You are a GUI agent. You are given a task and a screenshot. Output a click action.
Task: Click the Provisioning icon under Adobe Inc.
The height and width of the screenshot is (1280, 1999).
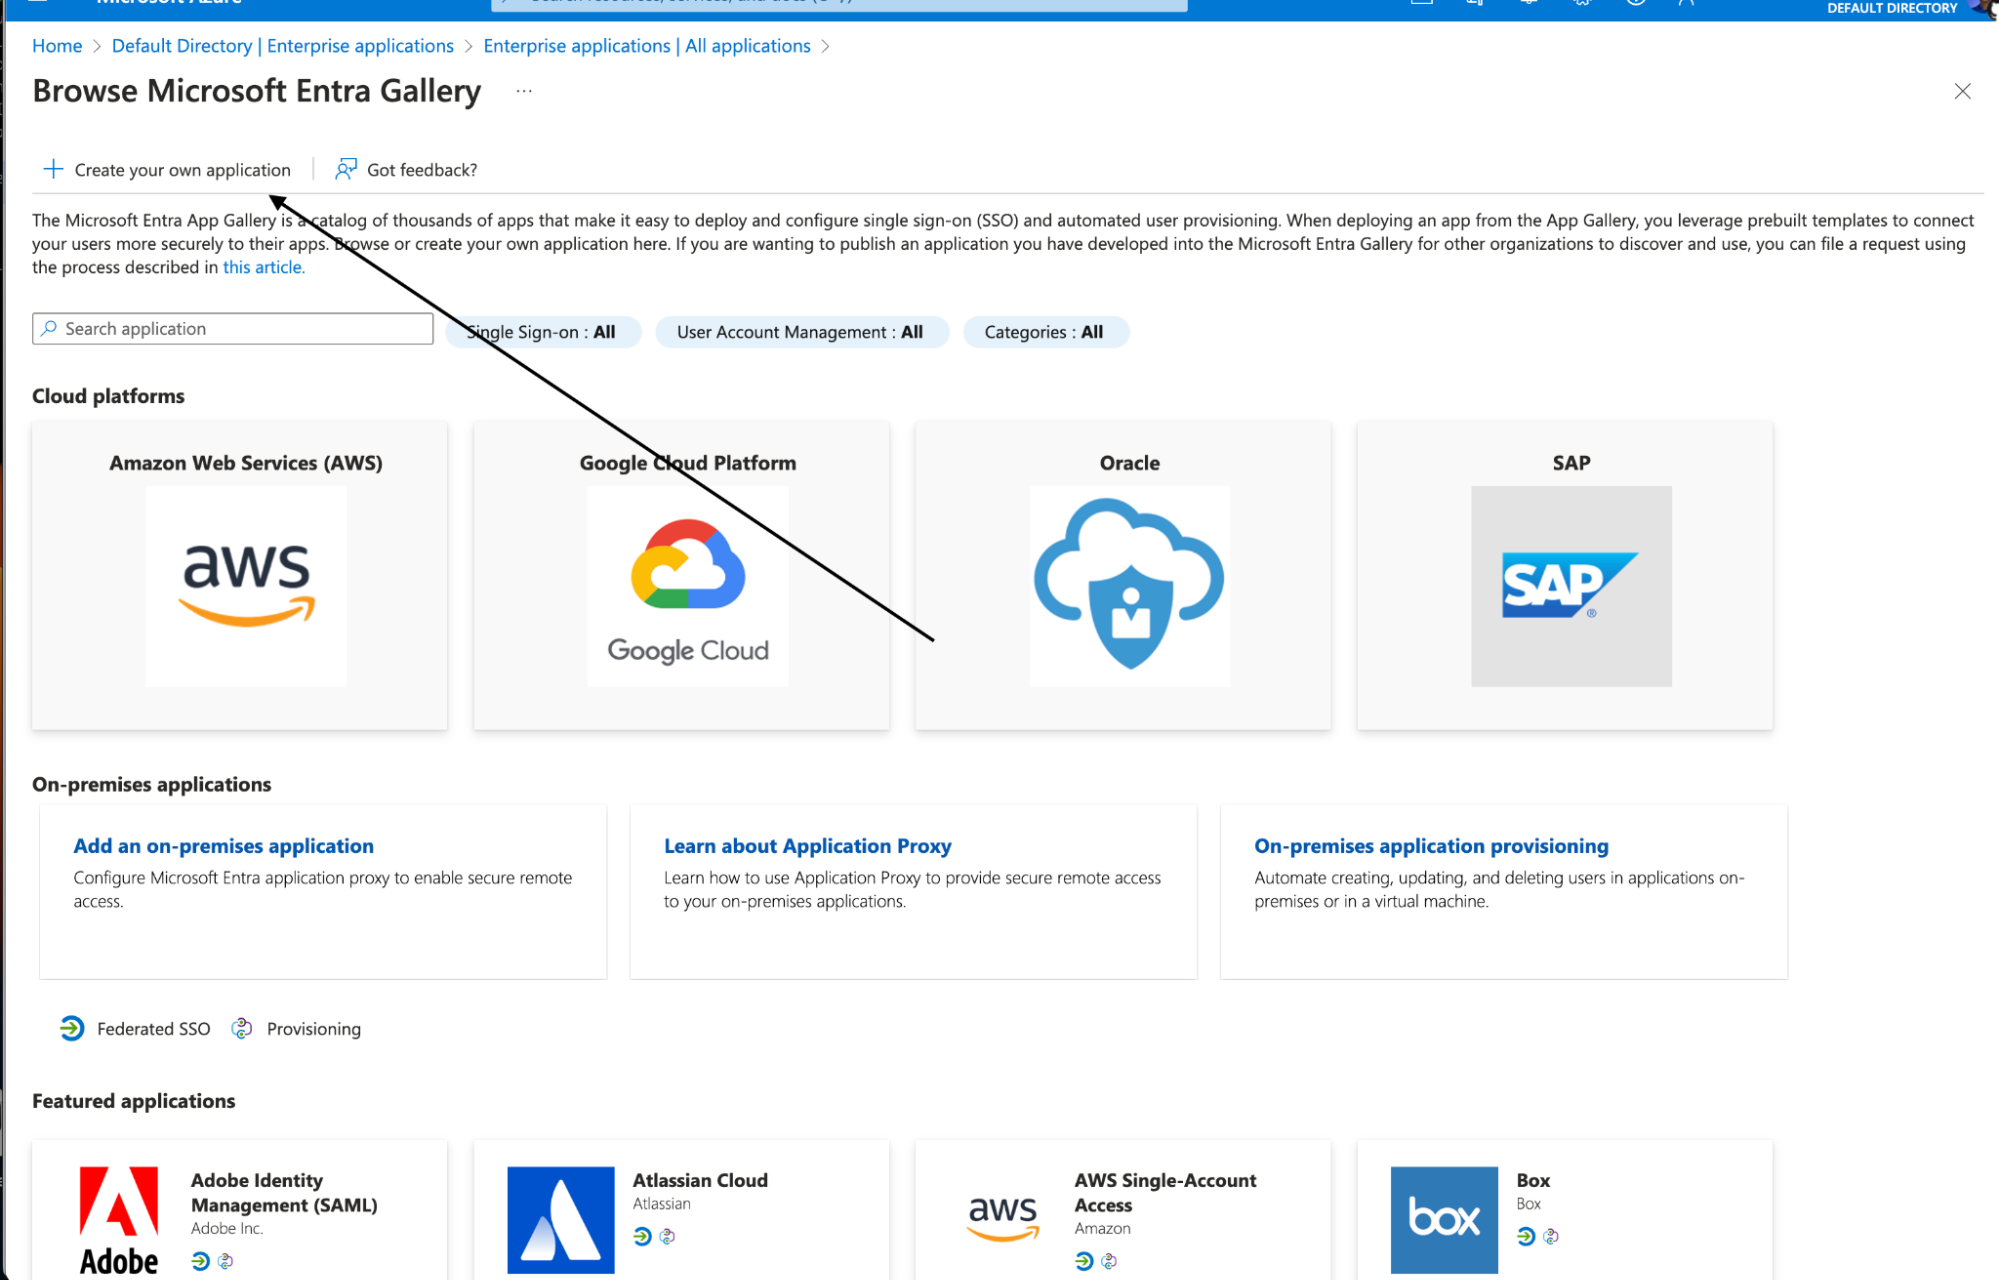[x=226, y=1261]
